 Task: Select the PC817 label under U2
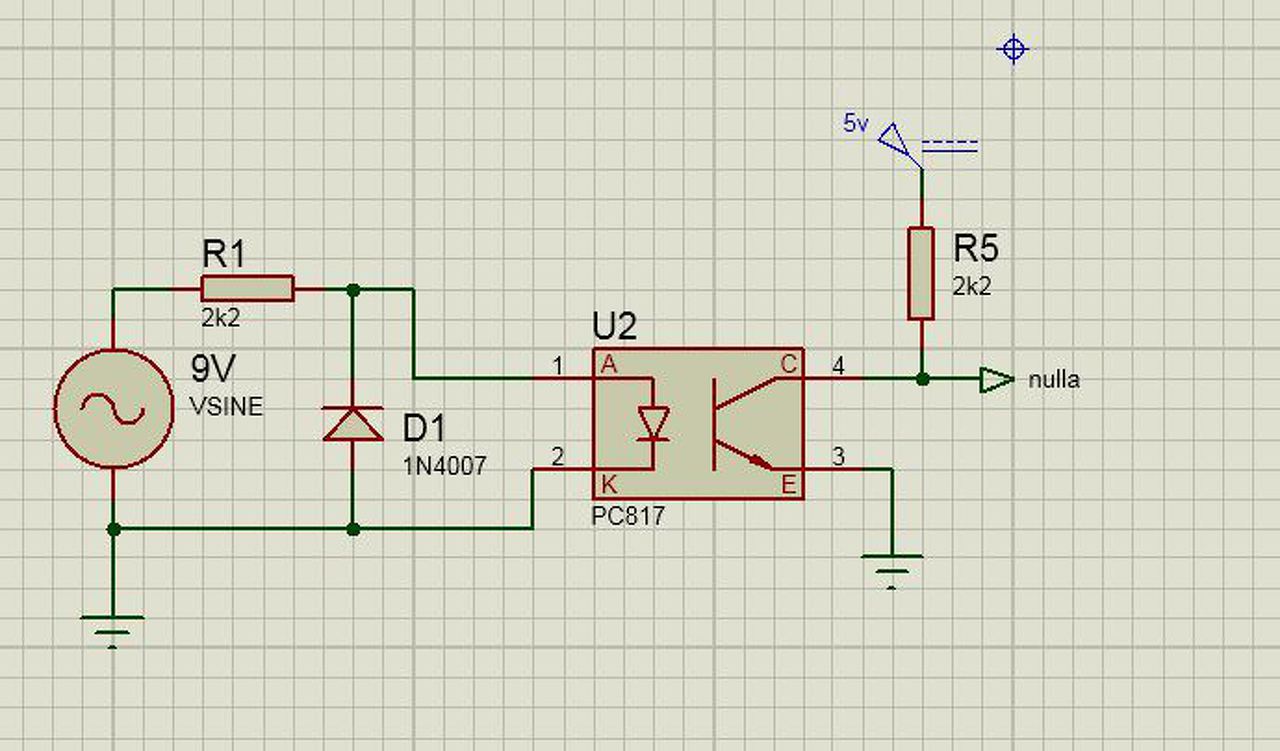pos(628,518)
